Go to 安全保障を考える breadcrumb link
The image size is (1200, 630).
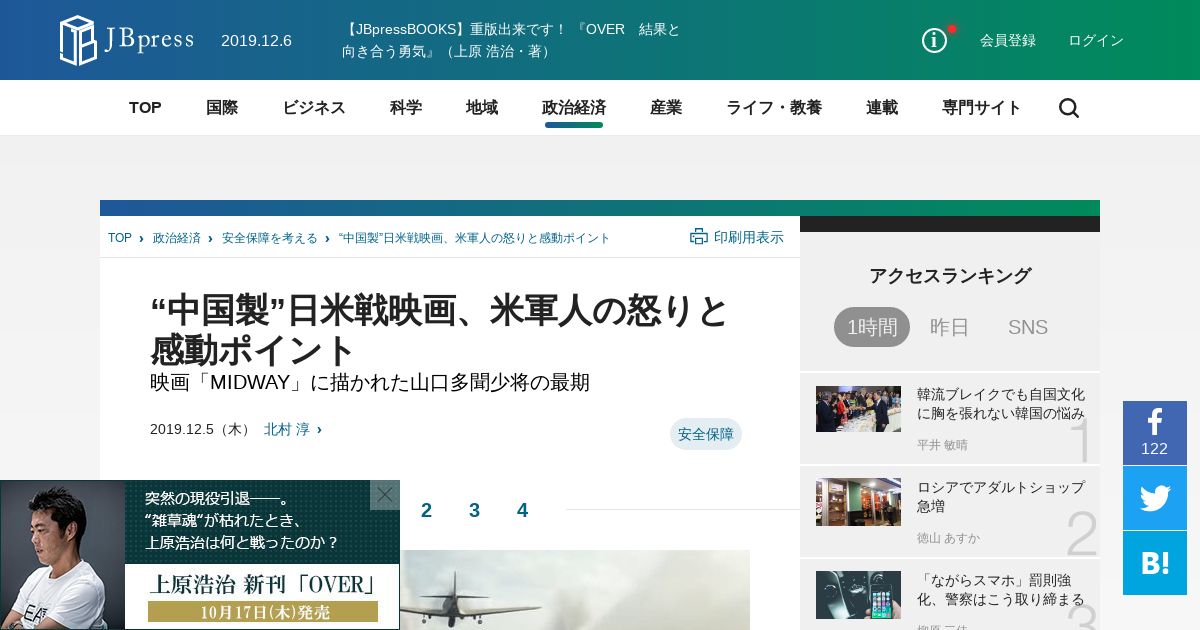[270, 238]
